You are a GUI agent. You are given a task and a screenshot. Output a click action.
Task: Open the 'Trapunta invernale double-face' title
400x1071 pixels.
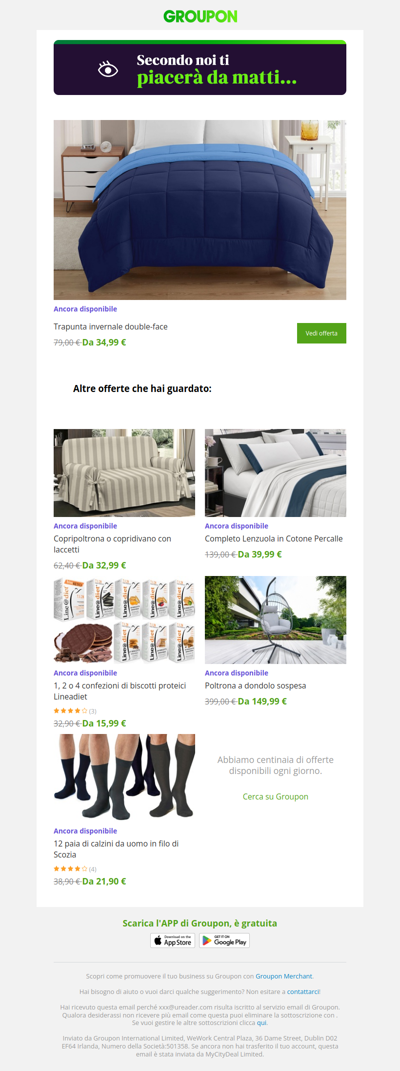click(x=111, y=326)
